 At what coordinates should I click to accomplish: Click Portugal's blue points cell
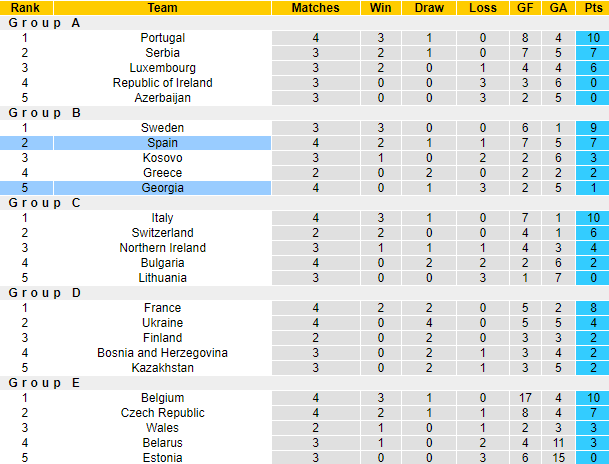pyautogui.click(x=592, y=38)
